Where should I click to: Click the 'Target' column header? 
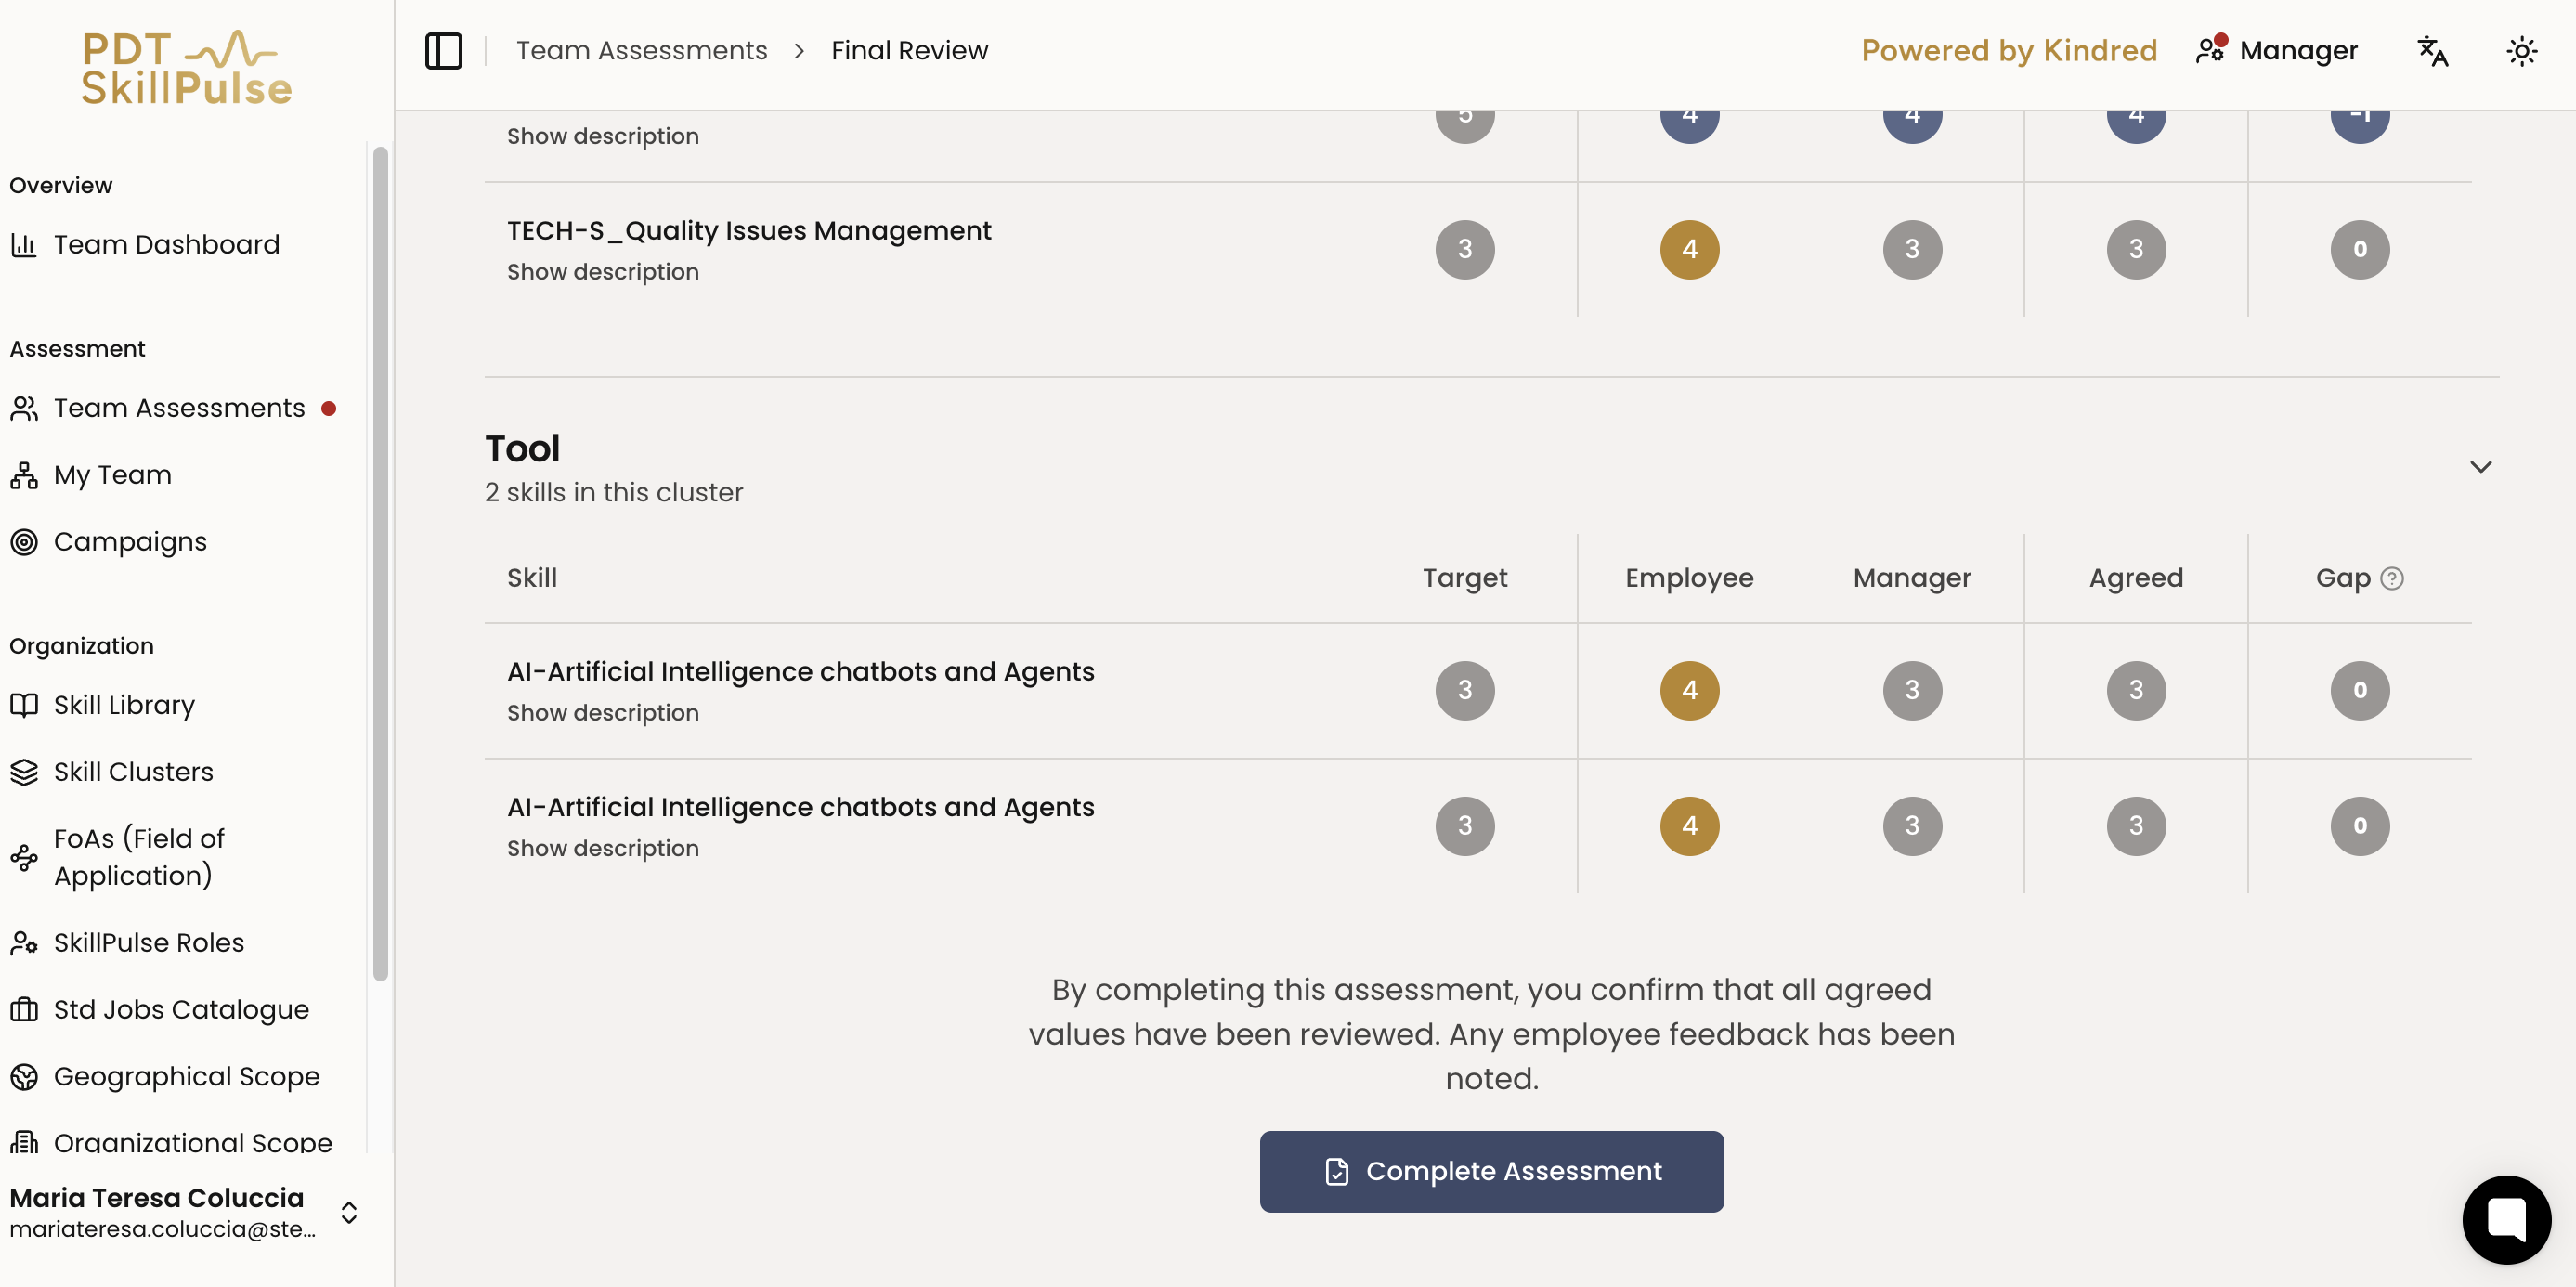point(1464,578)
